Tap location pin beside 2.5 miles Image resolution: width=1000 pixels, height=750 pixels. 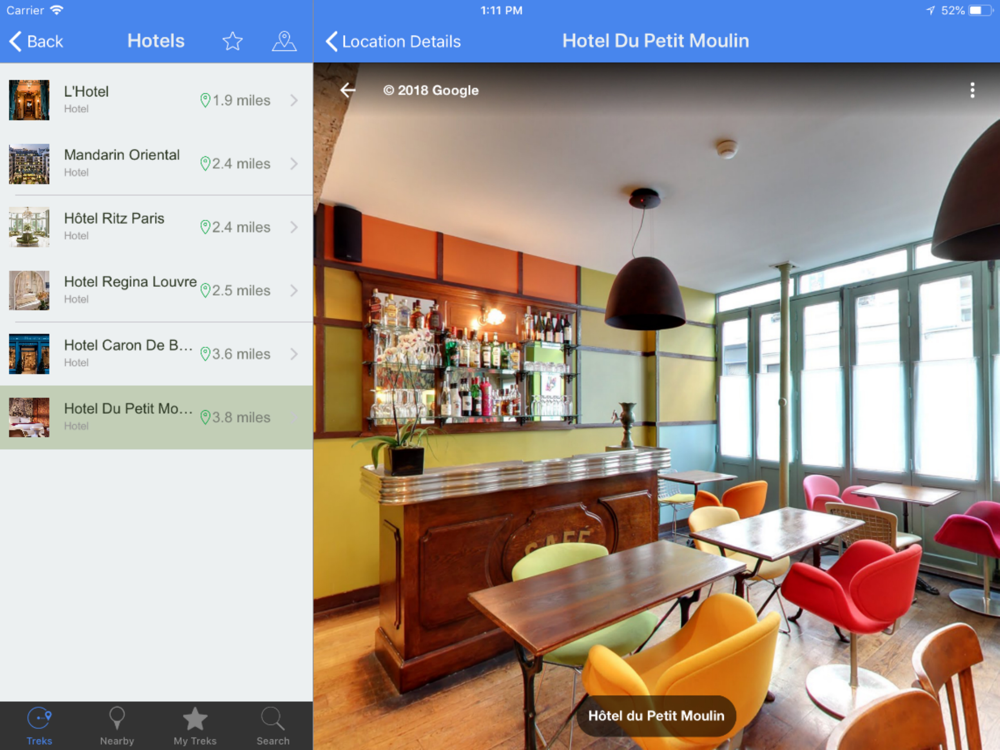pos(205,291)
